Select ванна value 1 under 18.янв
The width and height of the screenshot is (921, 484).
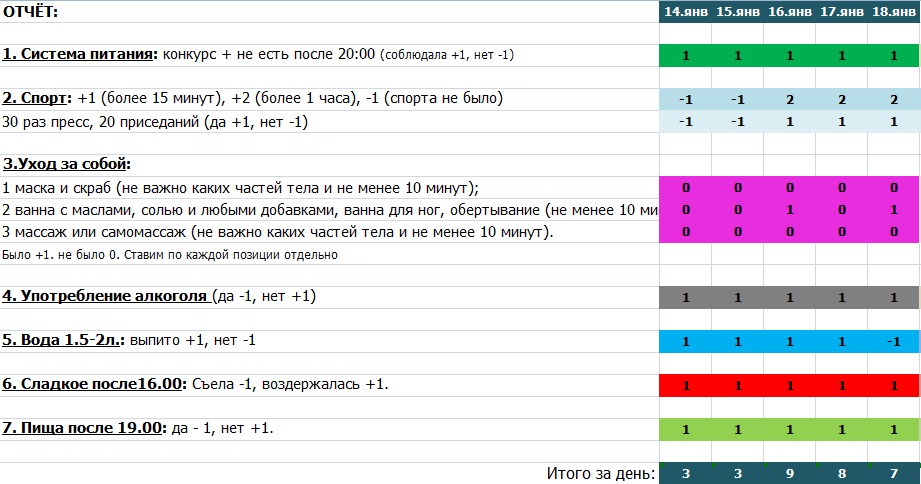[894, 210]
